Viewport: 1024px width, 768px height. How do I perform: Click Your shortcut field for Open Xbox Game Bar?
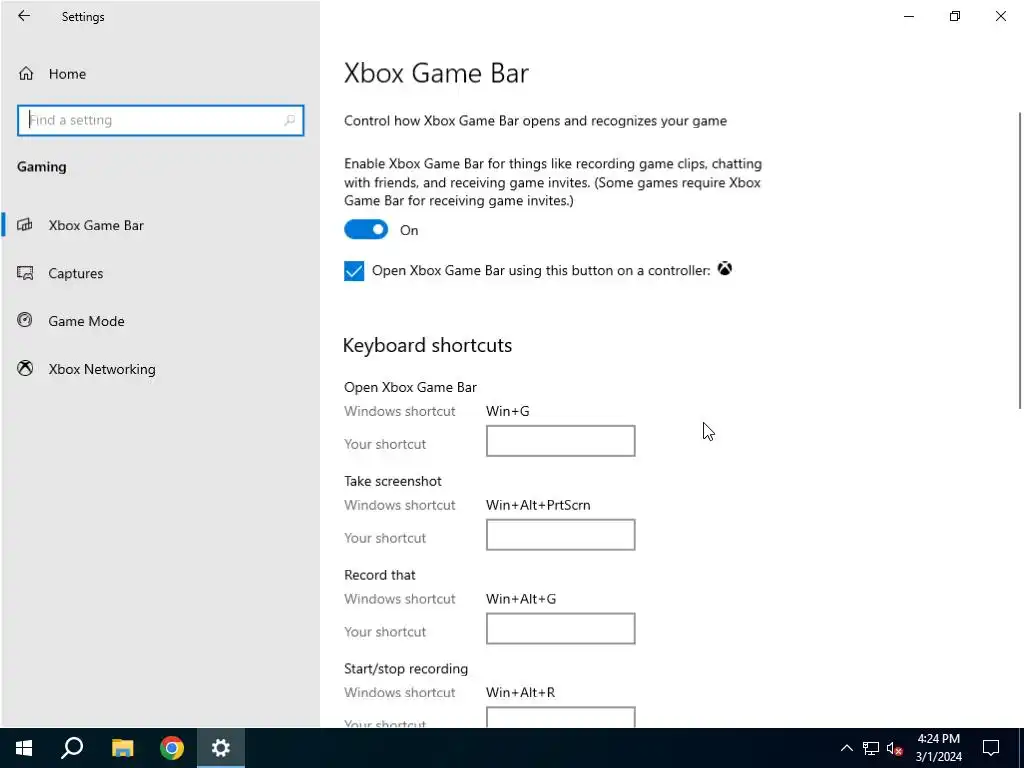(x=560, y=441)
